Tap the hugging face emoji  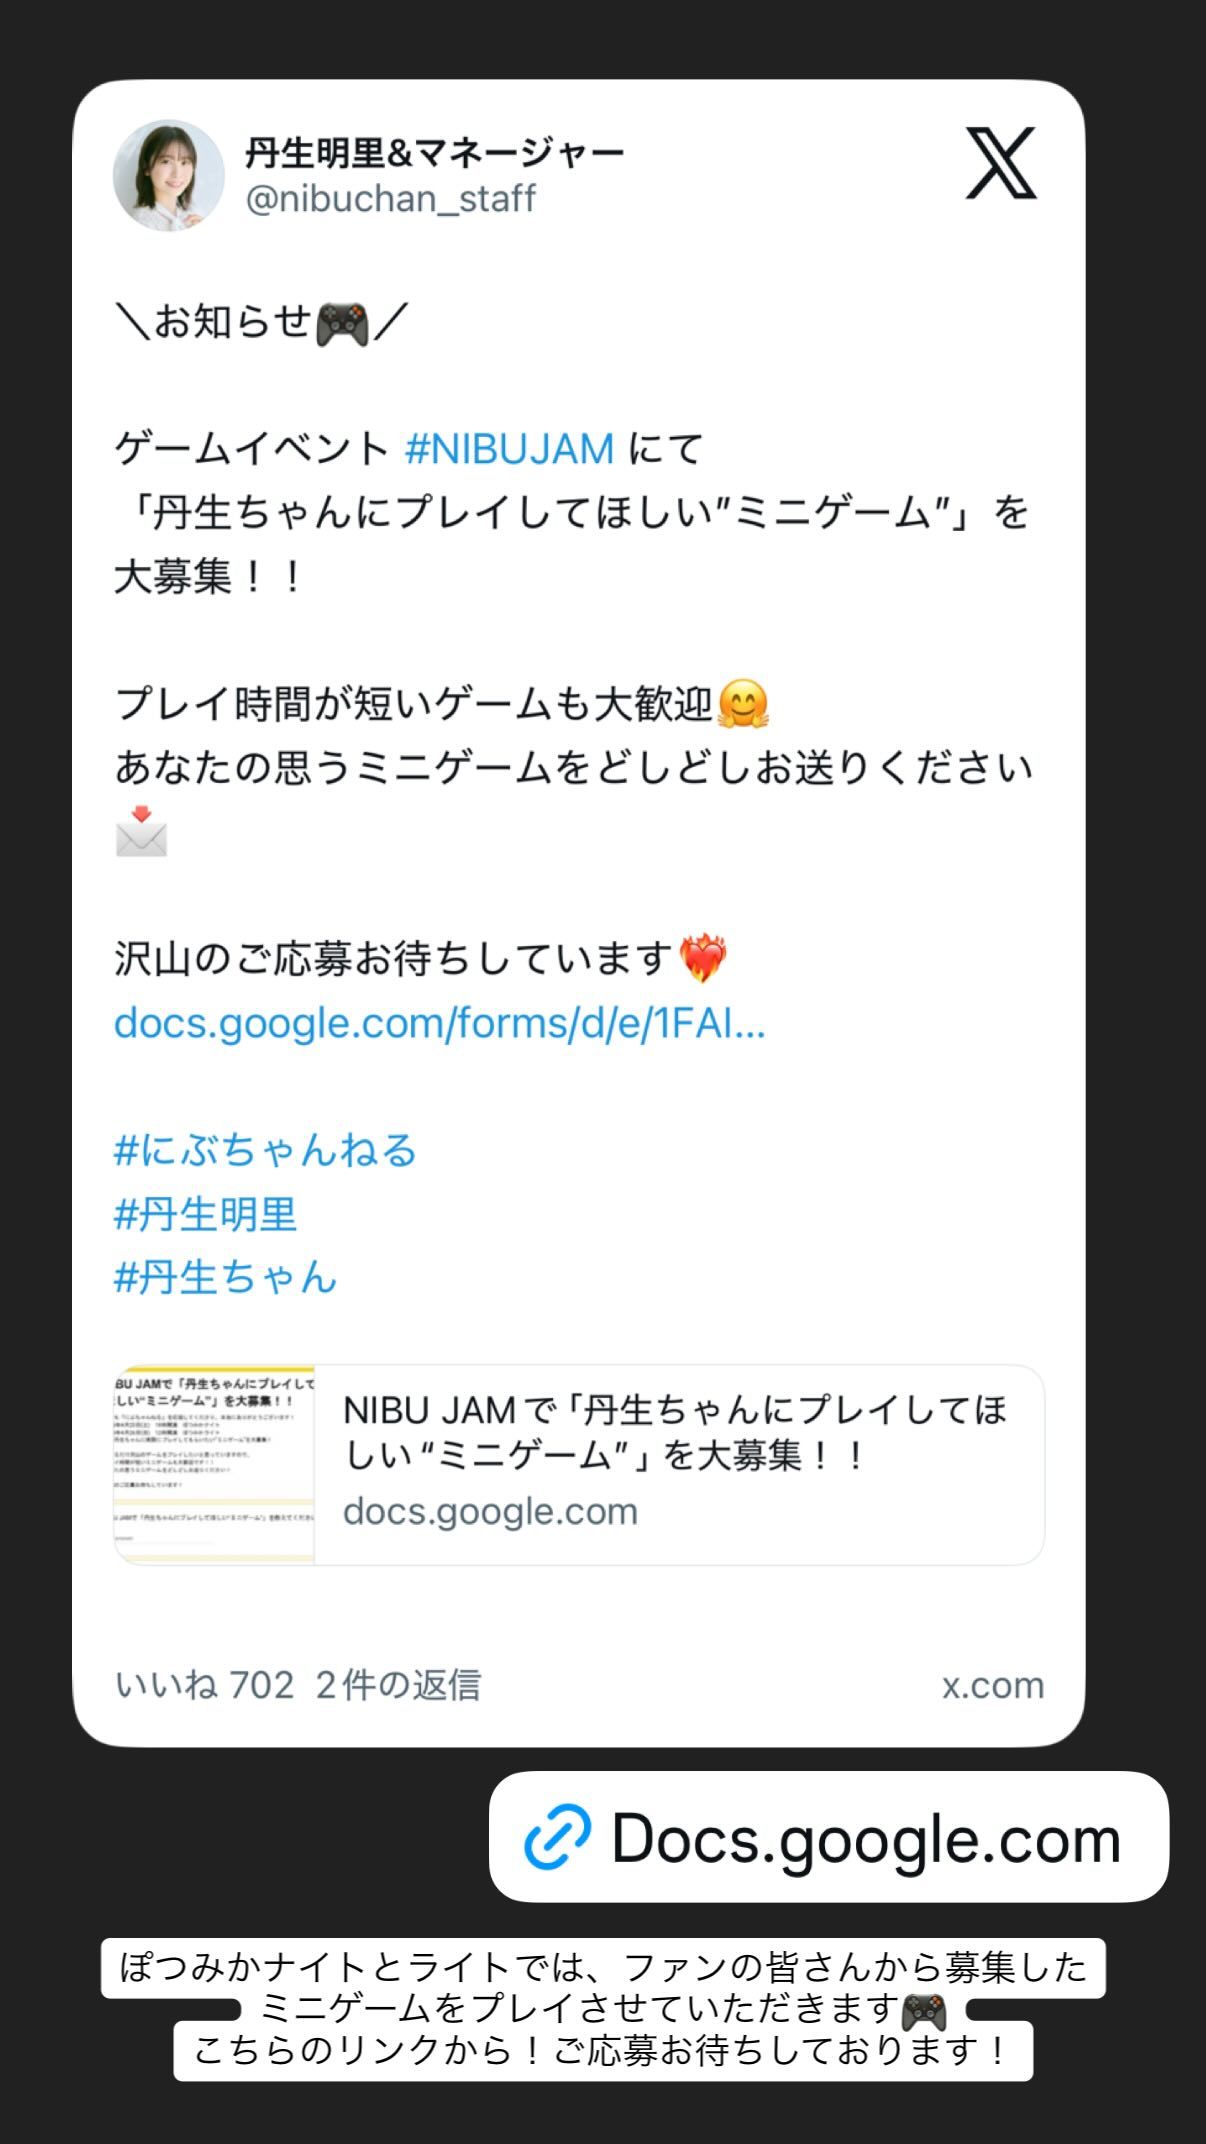tap(743, 704)
